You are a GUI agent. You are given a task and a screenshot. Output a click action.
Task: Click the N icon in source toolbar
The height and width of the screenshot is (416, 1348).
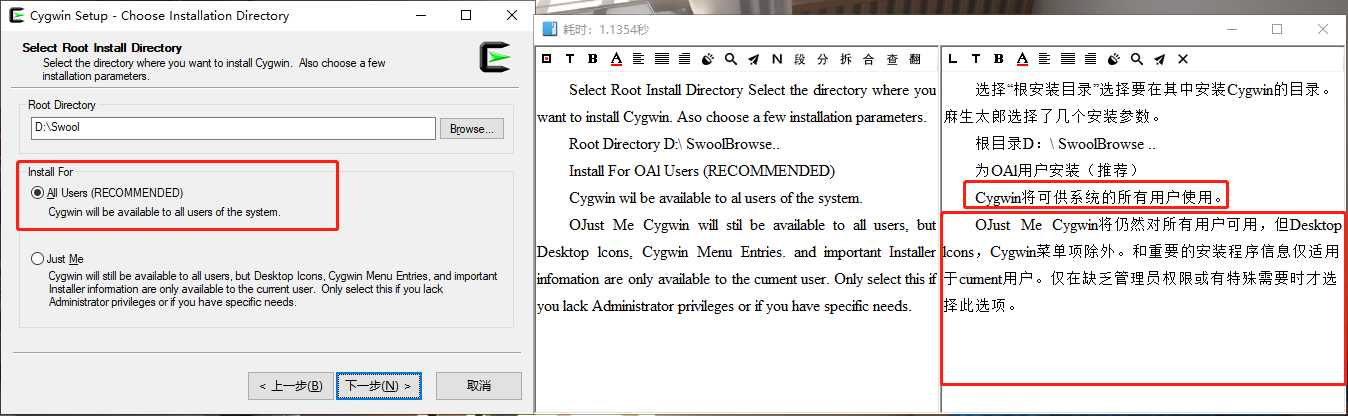776,59
